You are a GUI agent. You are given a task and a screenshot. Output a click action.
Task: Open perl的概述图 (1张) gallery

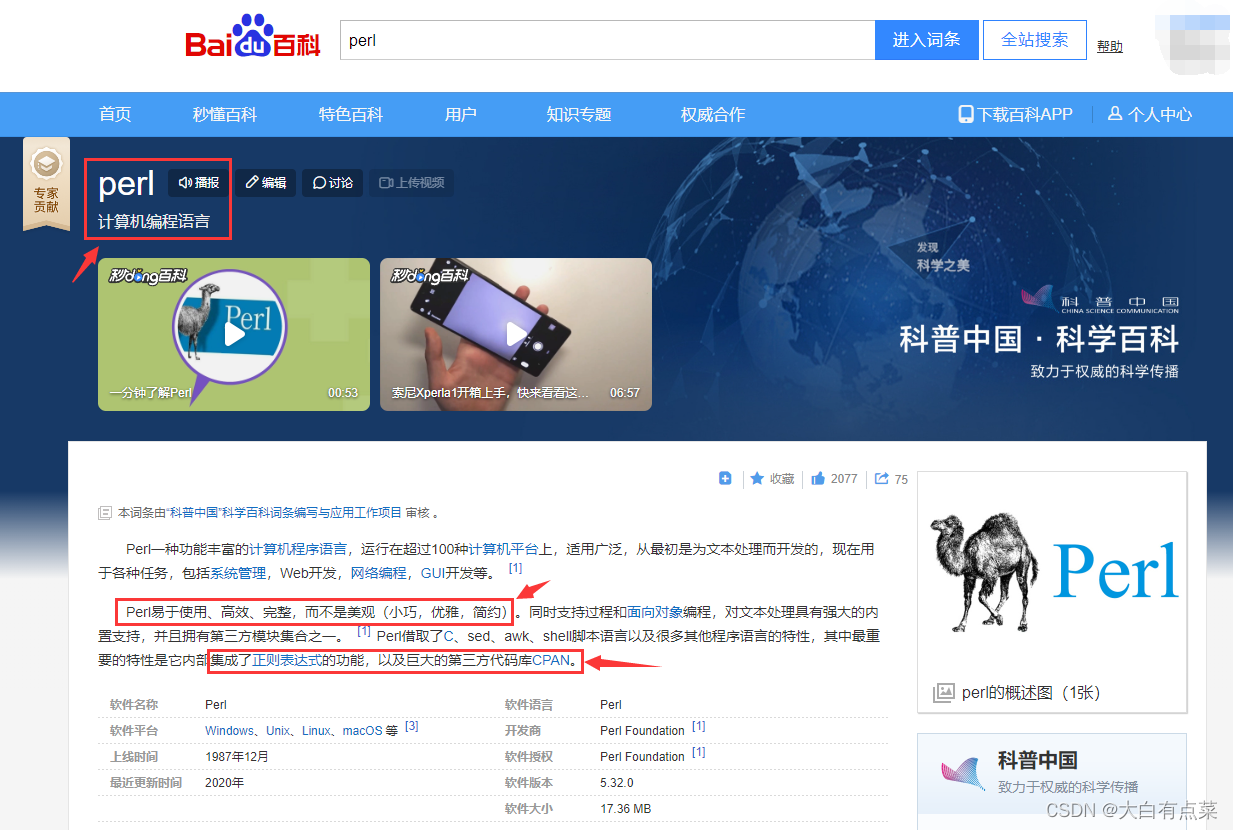pyautogui.click(x=1031, y=692)
